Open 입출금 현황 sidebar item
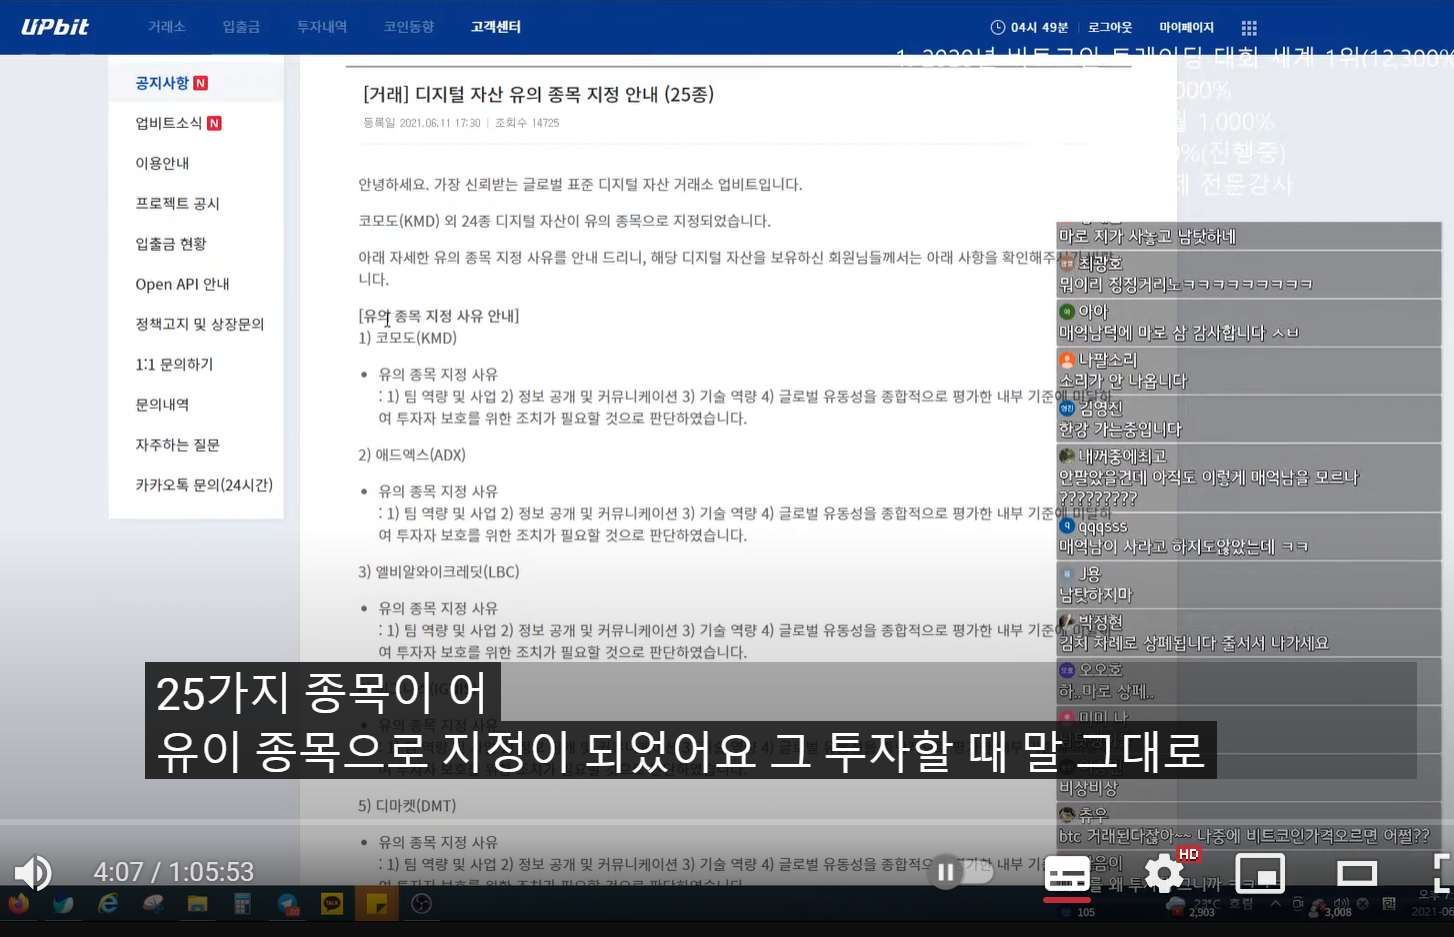The width and height of the screenshot is (1454, 937). point(171,244)
